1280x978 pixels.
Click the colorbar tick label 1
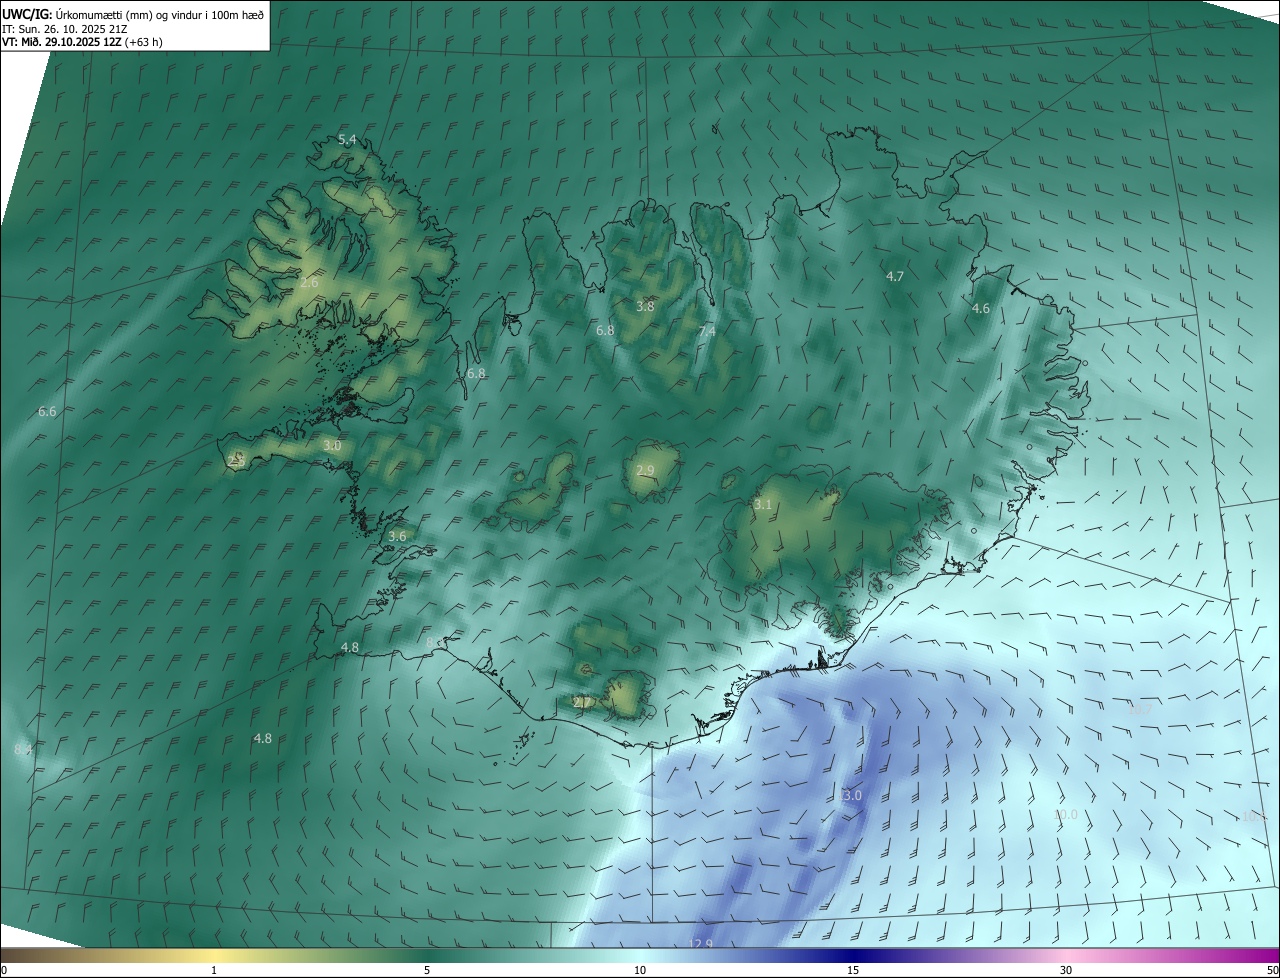coord(214,970)
